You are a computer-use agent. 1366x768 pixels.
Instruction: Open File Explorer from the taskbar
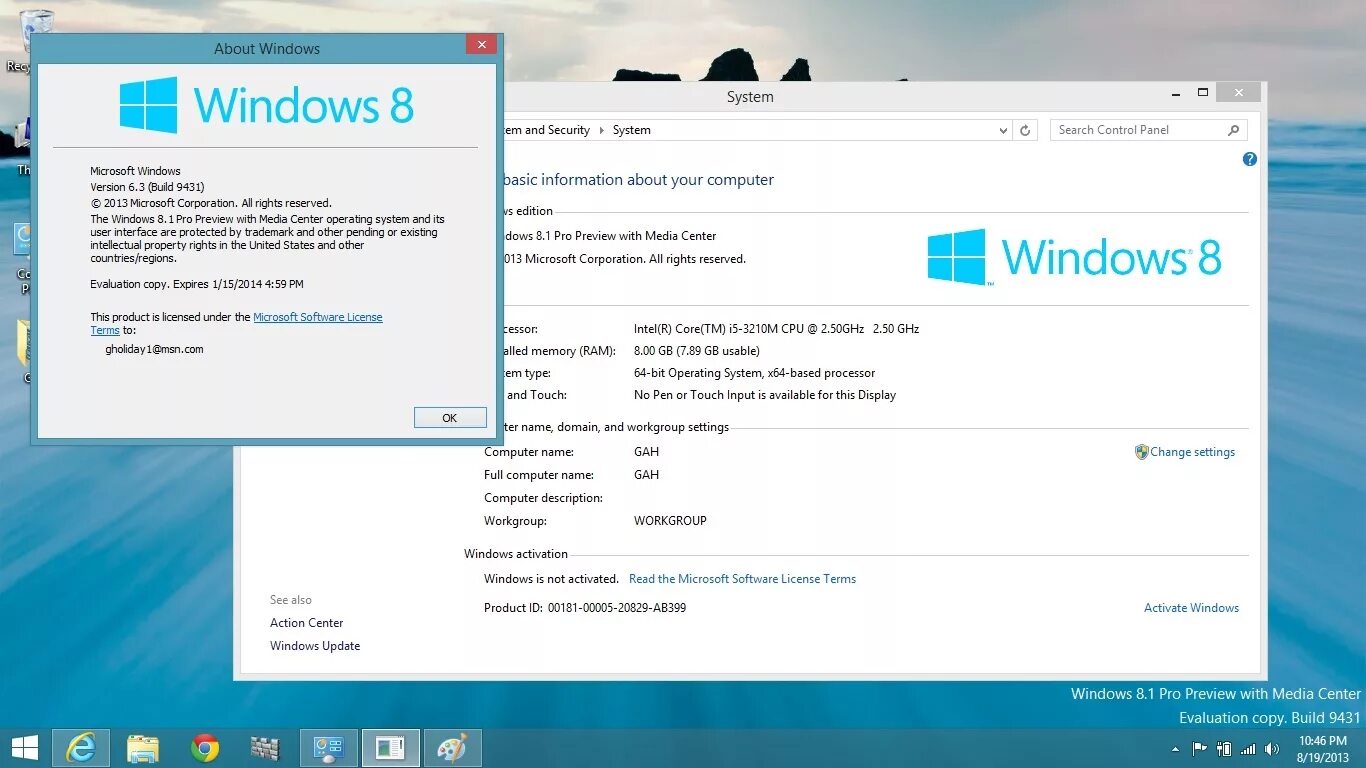click(x=142, y=748)
